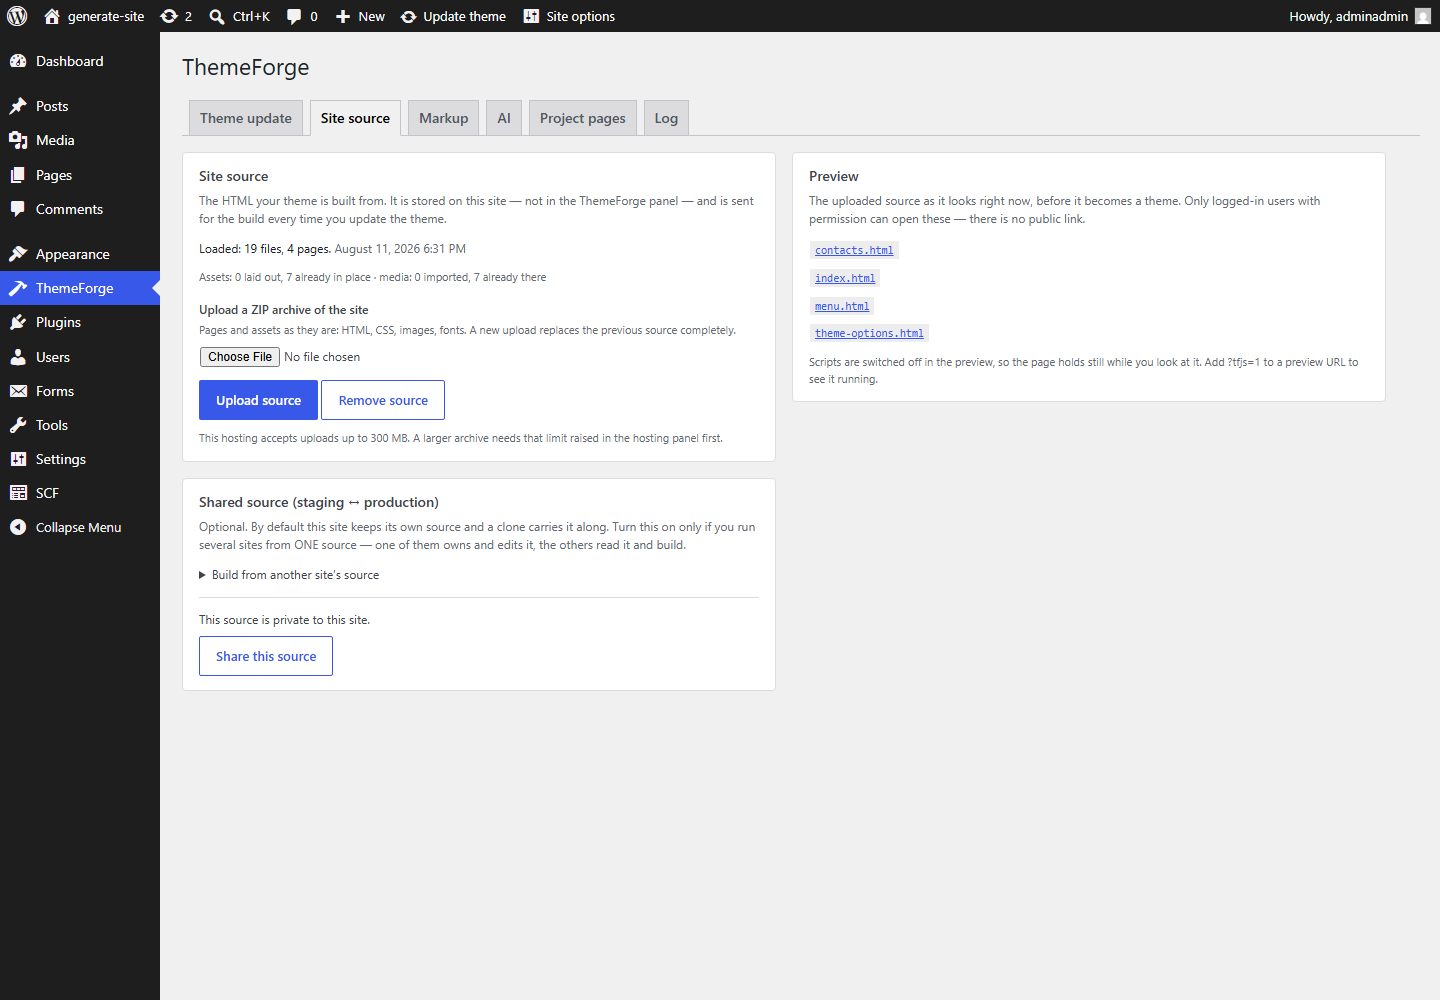Open the Pages icon in the sidebar
1440x1000 pixels.
(18, 175)
